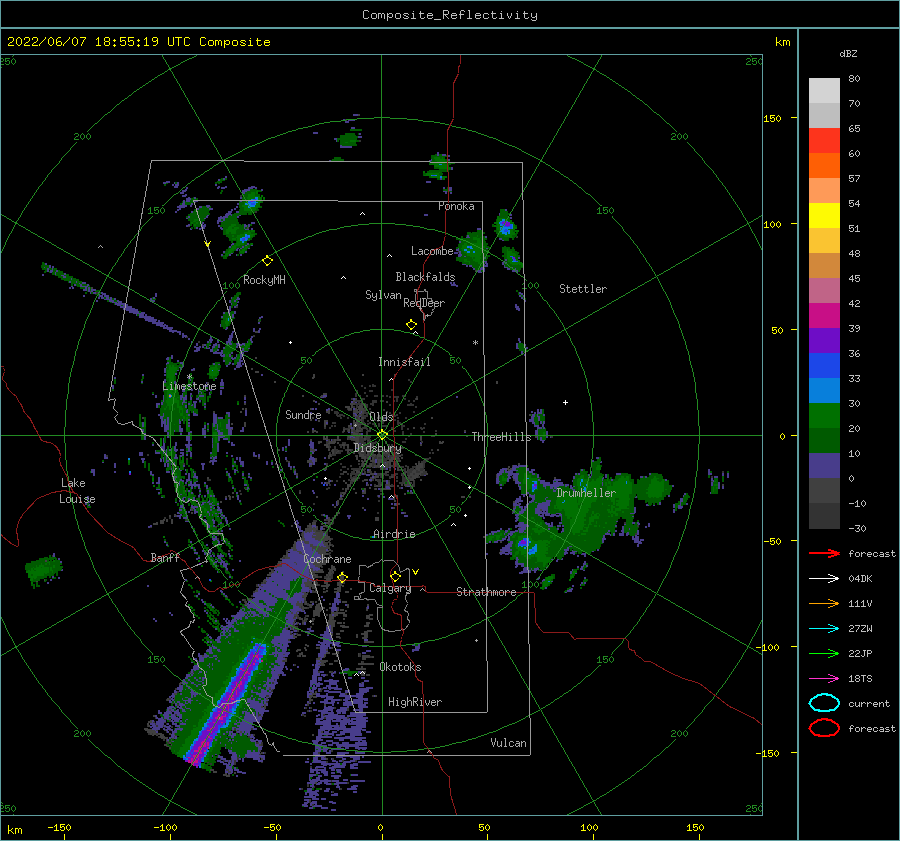Click yellow diamond marker at Cochrane
Viewport: 900px width, 841px height.
point(343,577)
